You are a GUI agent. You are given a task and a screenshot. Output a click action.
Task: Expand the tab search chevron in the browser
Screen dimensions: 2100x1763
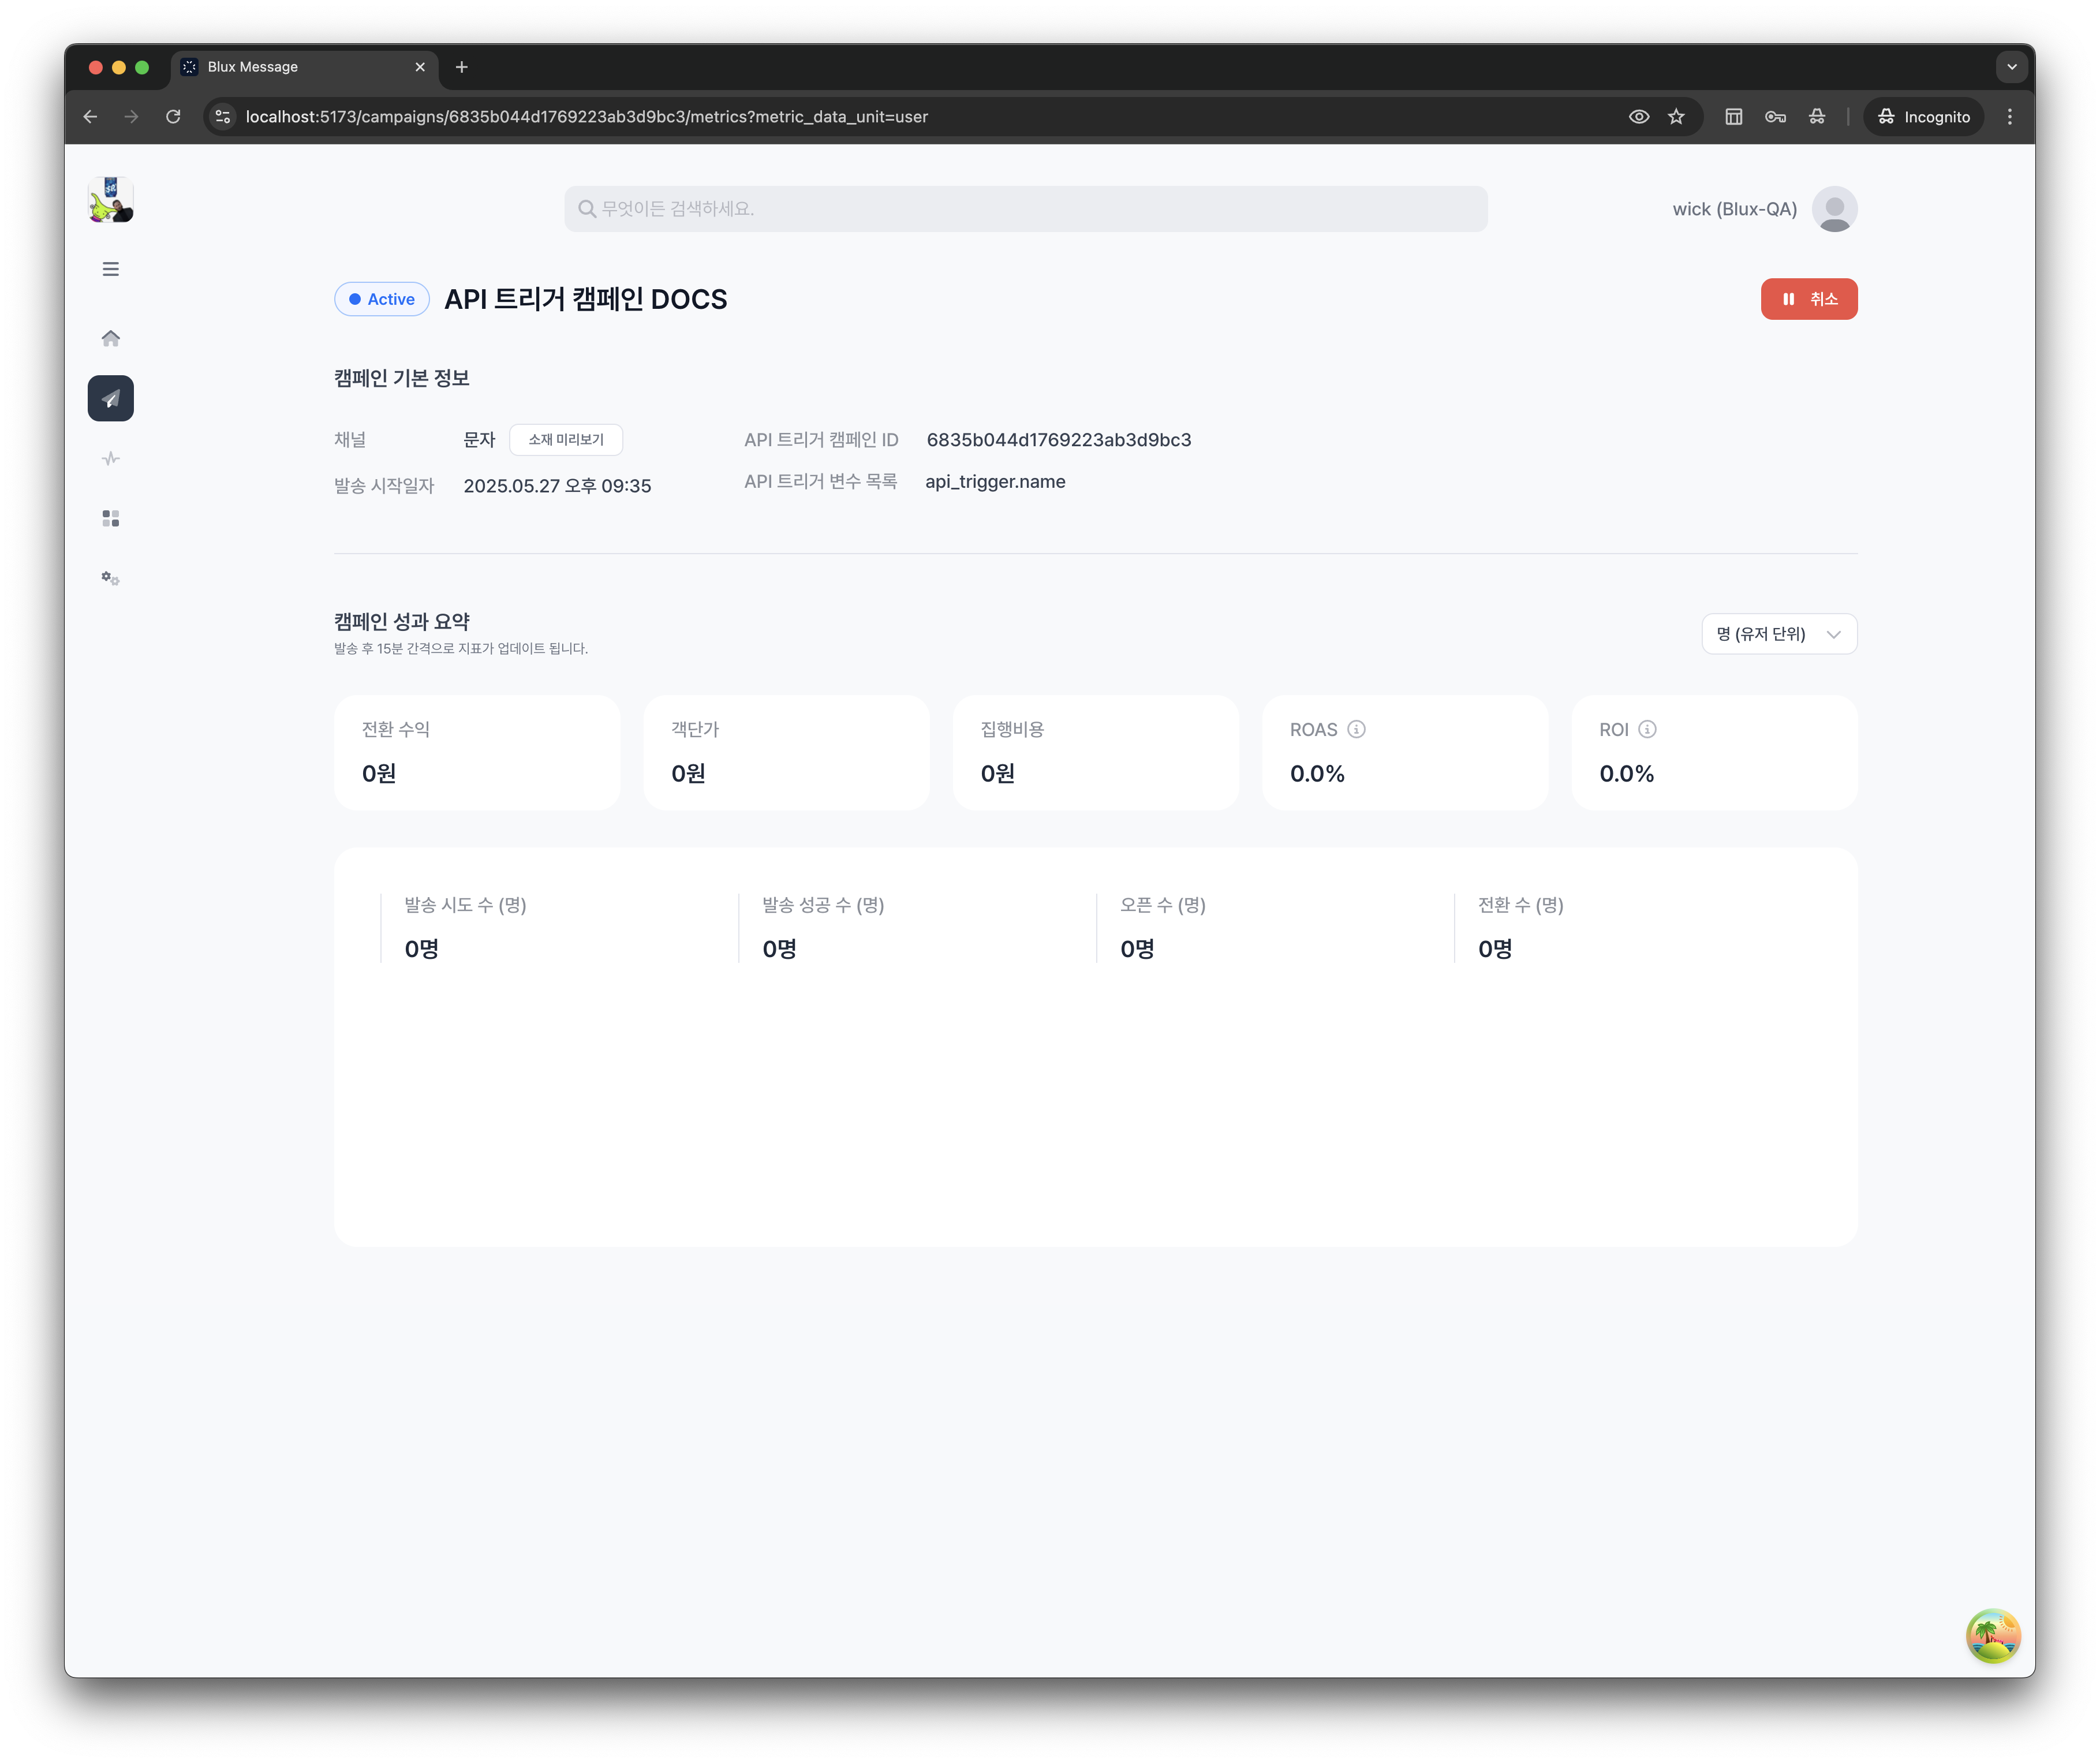[x=2011, y=67]
